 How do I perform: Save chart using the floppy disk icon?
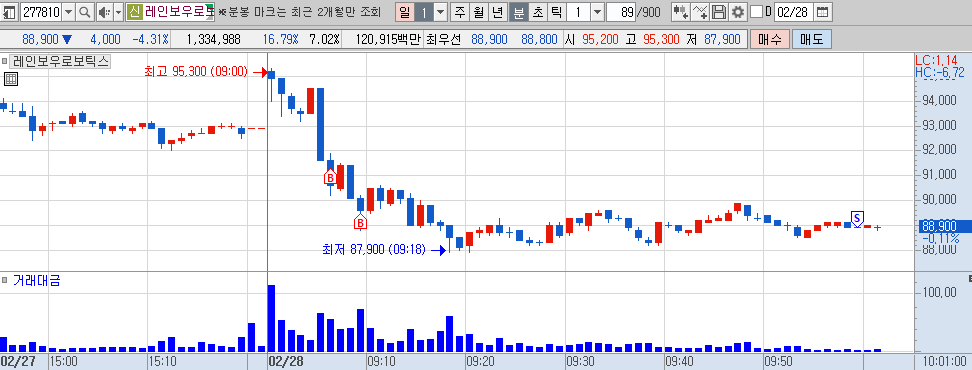(718, 12)
